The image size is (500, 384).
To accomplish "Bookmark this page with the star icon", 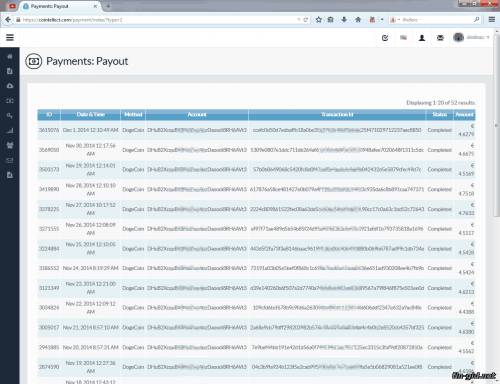I will (319, 20).
